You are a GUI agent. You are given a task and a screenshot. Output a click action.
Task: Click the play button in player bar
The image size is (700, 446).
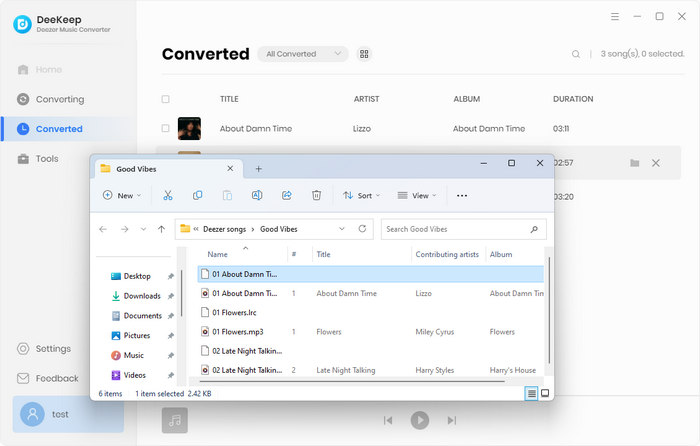click(420, 420)
